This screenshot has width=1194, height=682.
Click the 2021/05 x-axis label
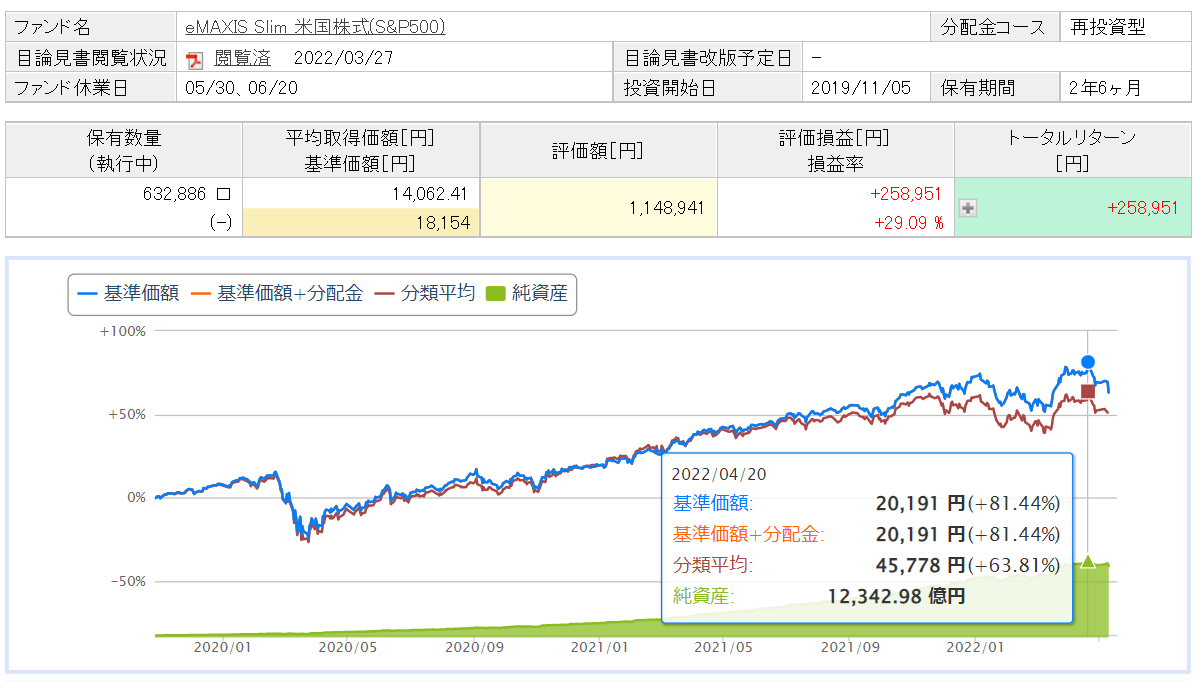(x=723, y=647)
